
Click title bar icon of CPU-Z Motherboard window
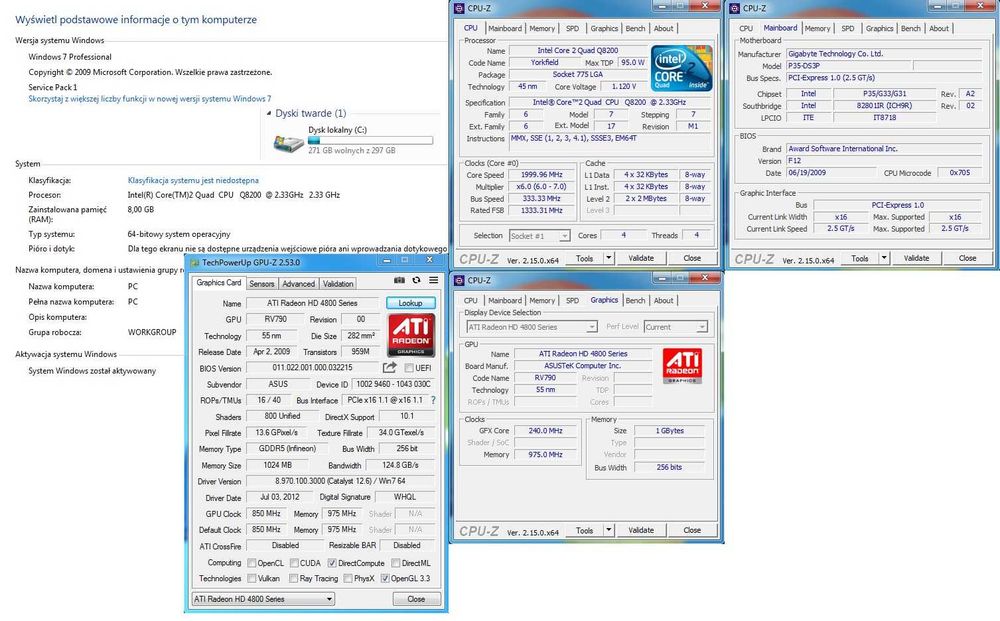pos(735,8)
